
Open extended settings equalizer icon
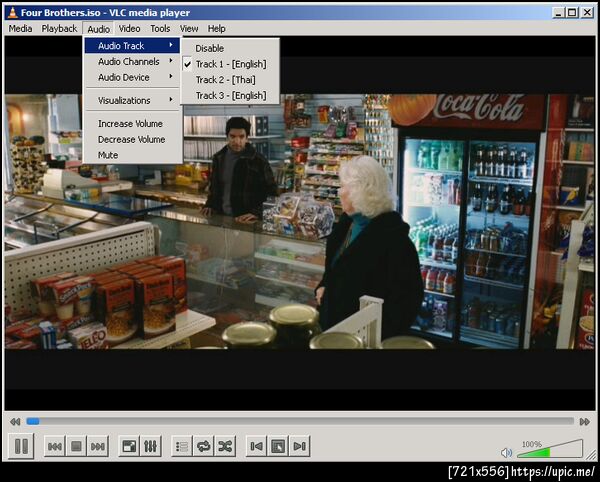pos(151,446)
